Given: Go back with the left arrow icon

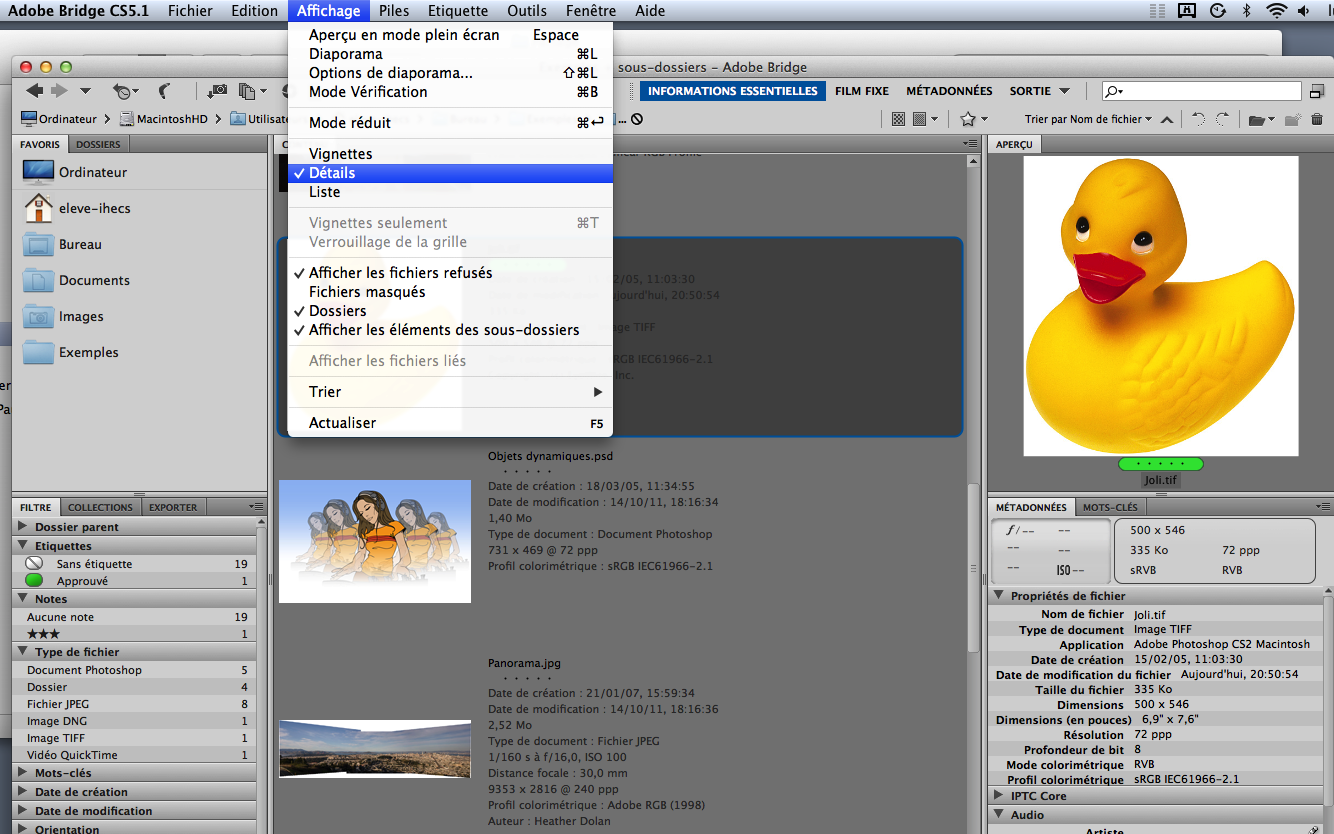Looking at the screenshot, I should [x=35, y=91].
